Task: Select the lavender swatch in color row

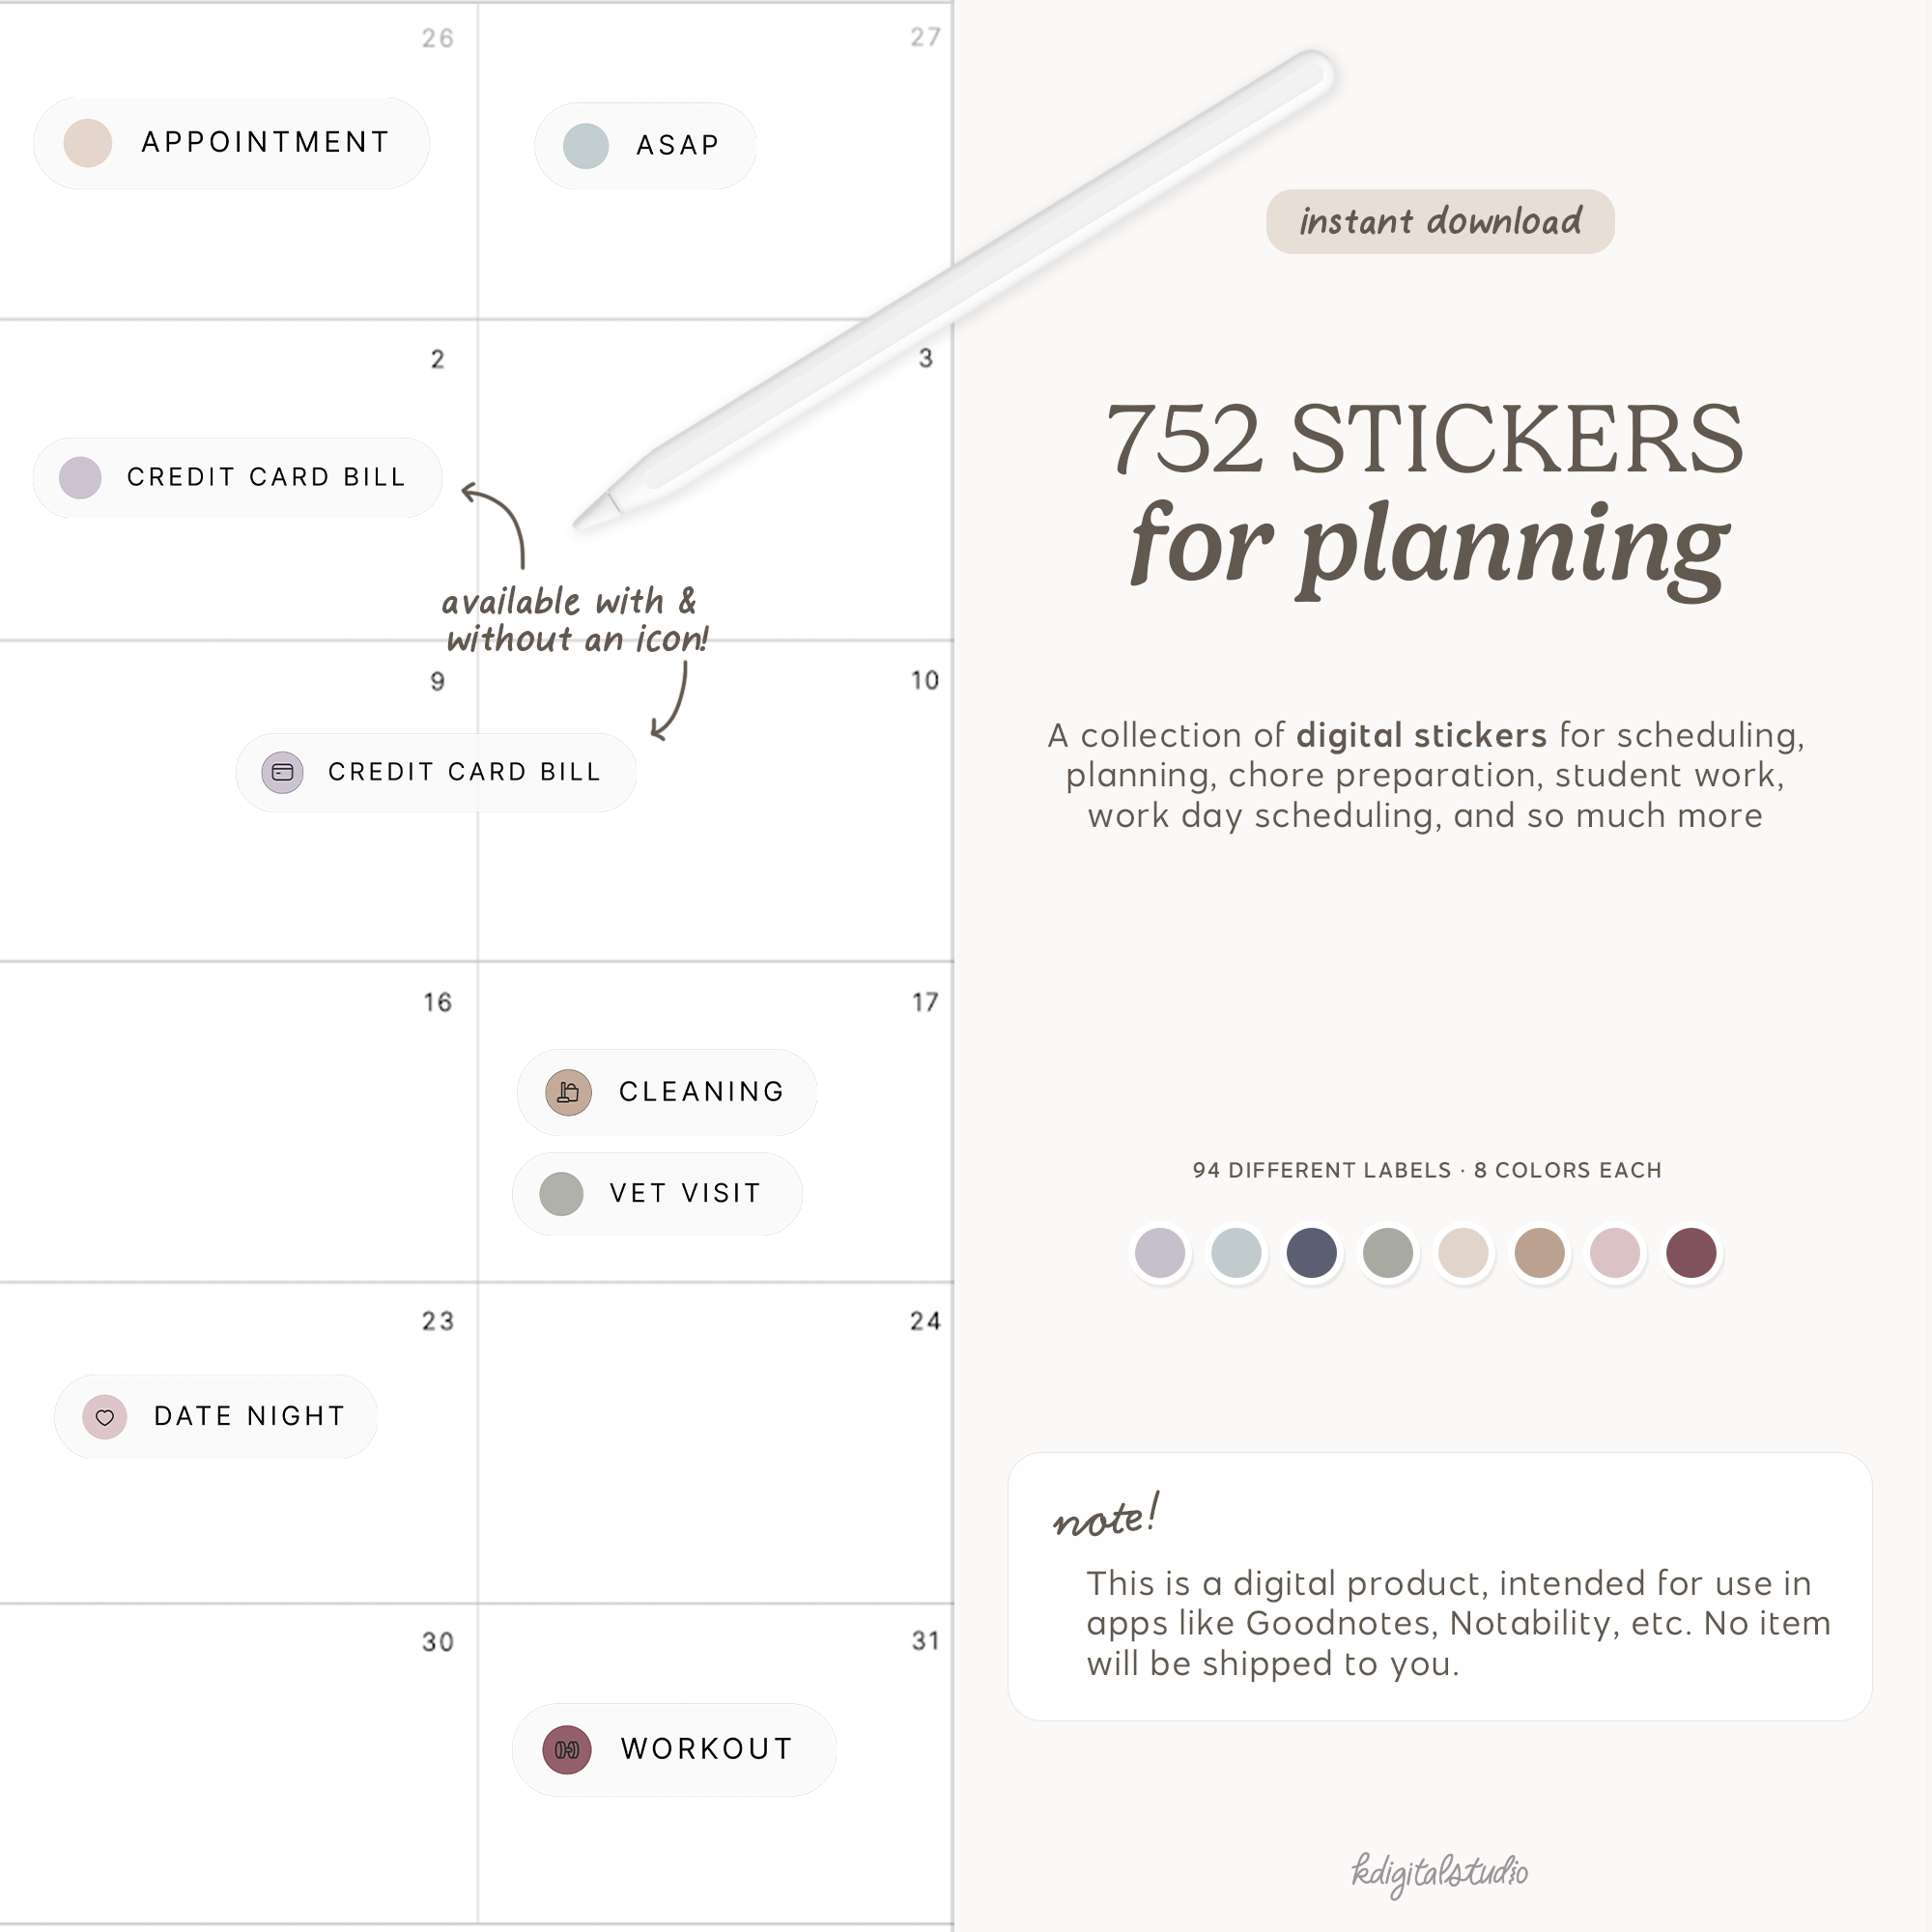Action: pos(1160,1253)
